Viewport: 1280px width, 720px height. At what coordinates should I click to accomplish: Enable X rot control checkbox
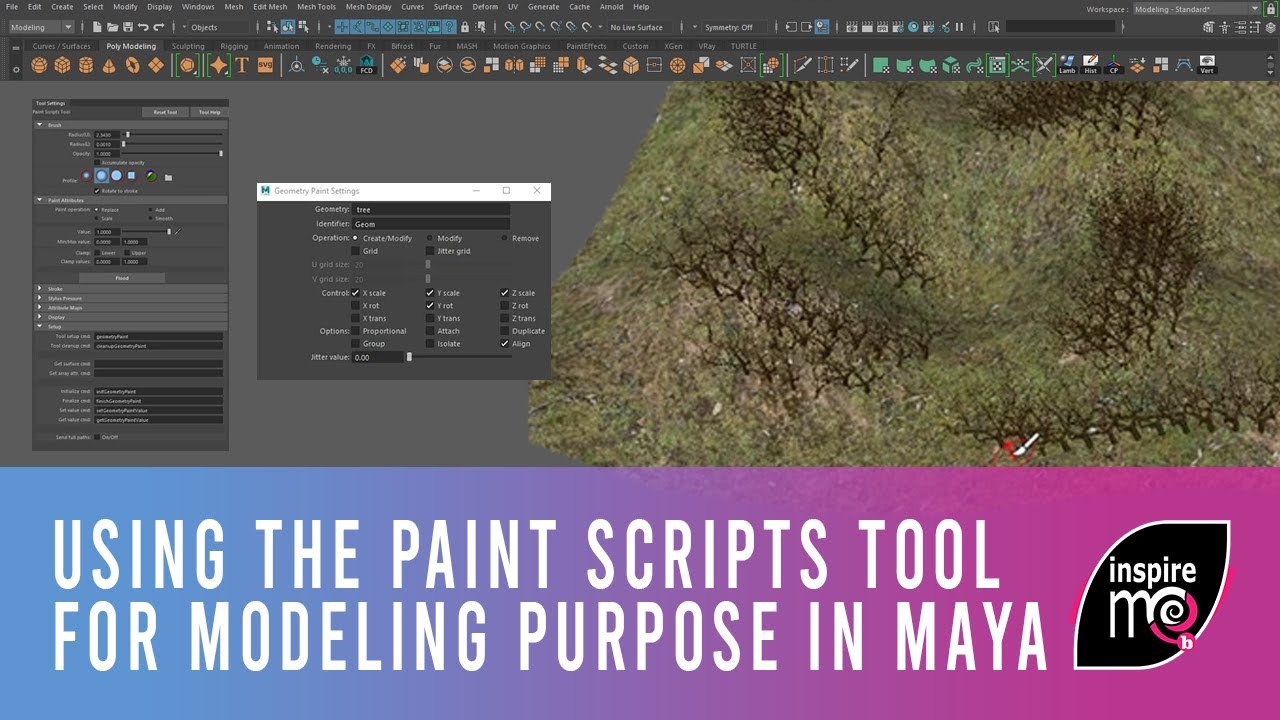tap(355, 306)
